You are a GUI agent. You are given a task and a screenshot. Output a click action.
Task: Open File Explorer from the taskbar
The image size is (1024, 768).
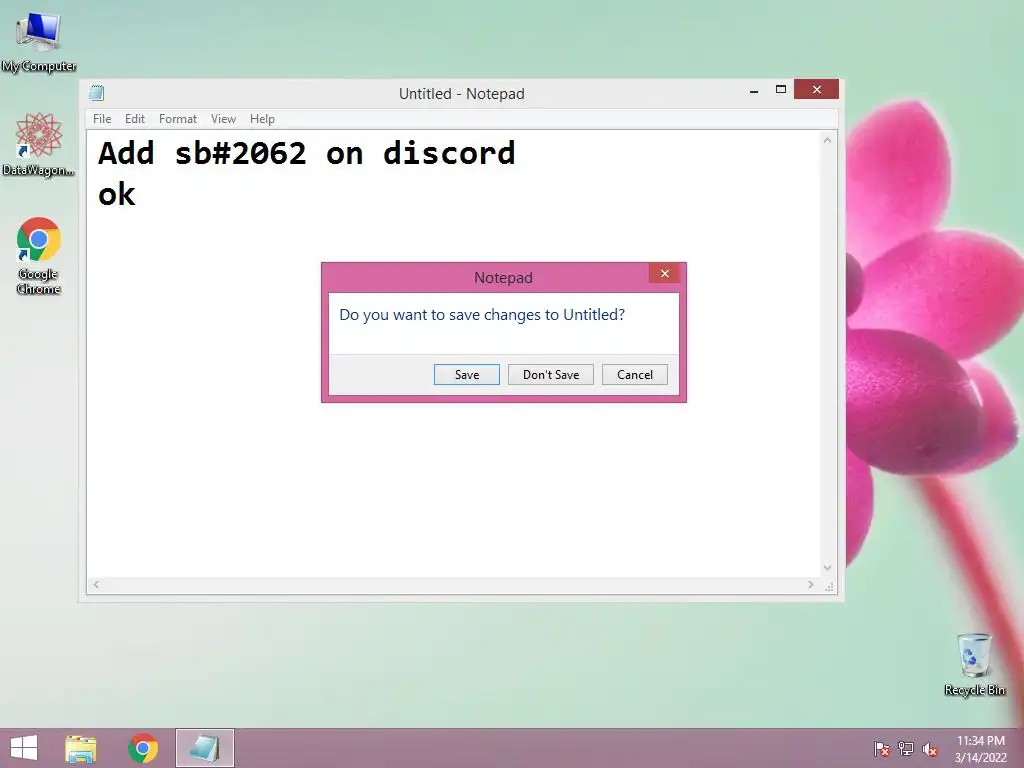[x=80, y=748]
